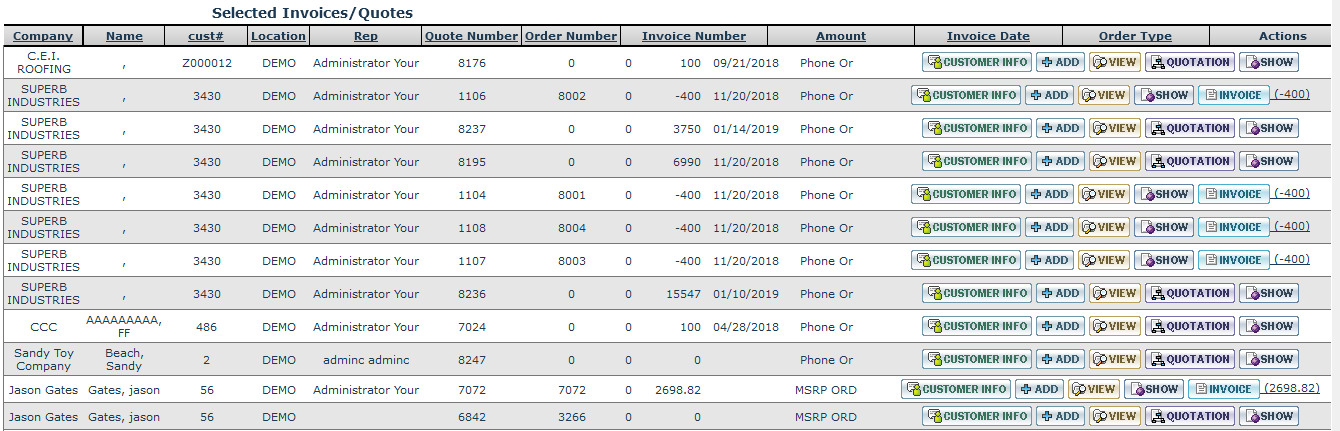
Task: Open Quotation for quote 6842
Action: point(1189,416)
